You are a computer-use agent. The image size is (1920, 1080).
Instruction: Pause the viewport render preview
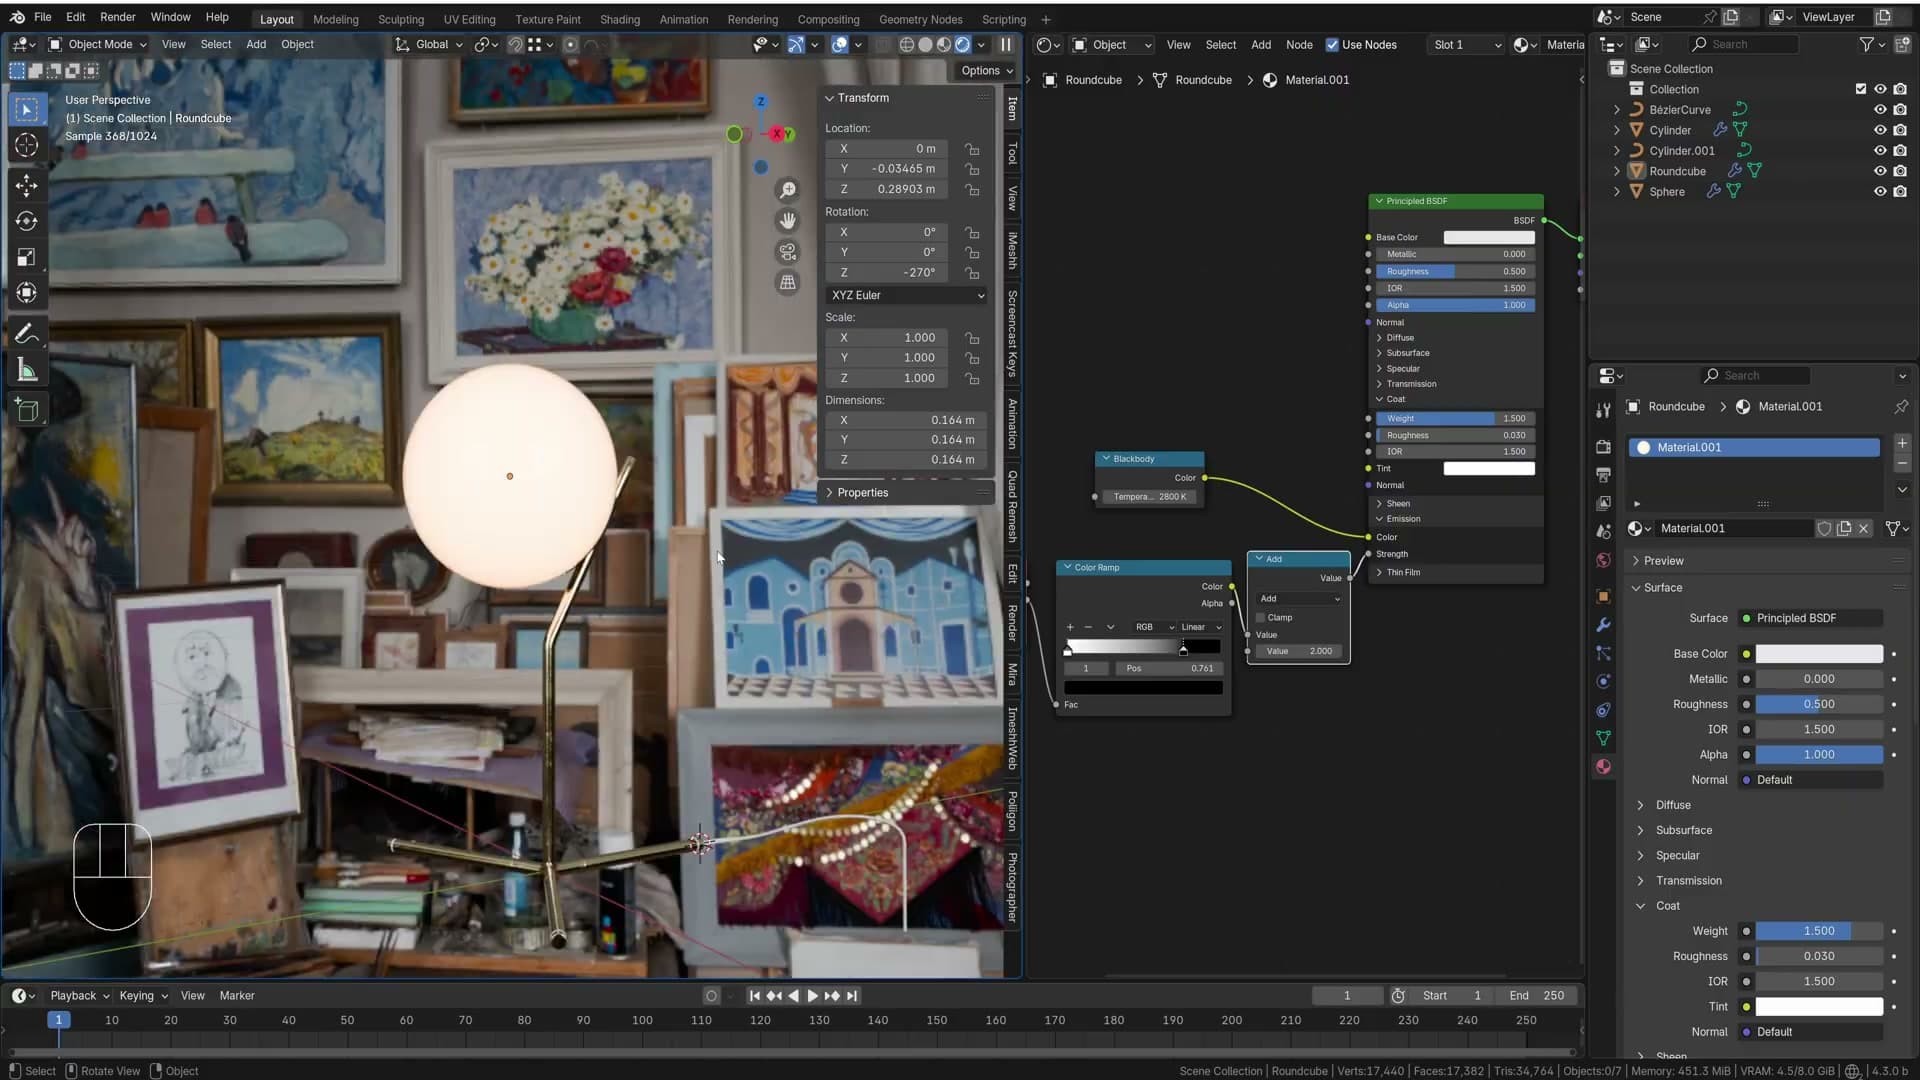1006,44
